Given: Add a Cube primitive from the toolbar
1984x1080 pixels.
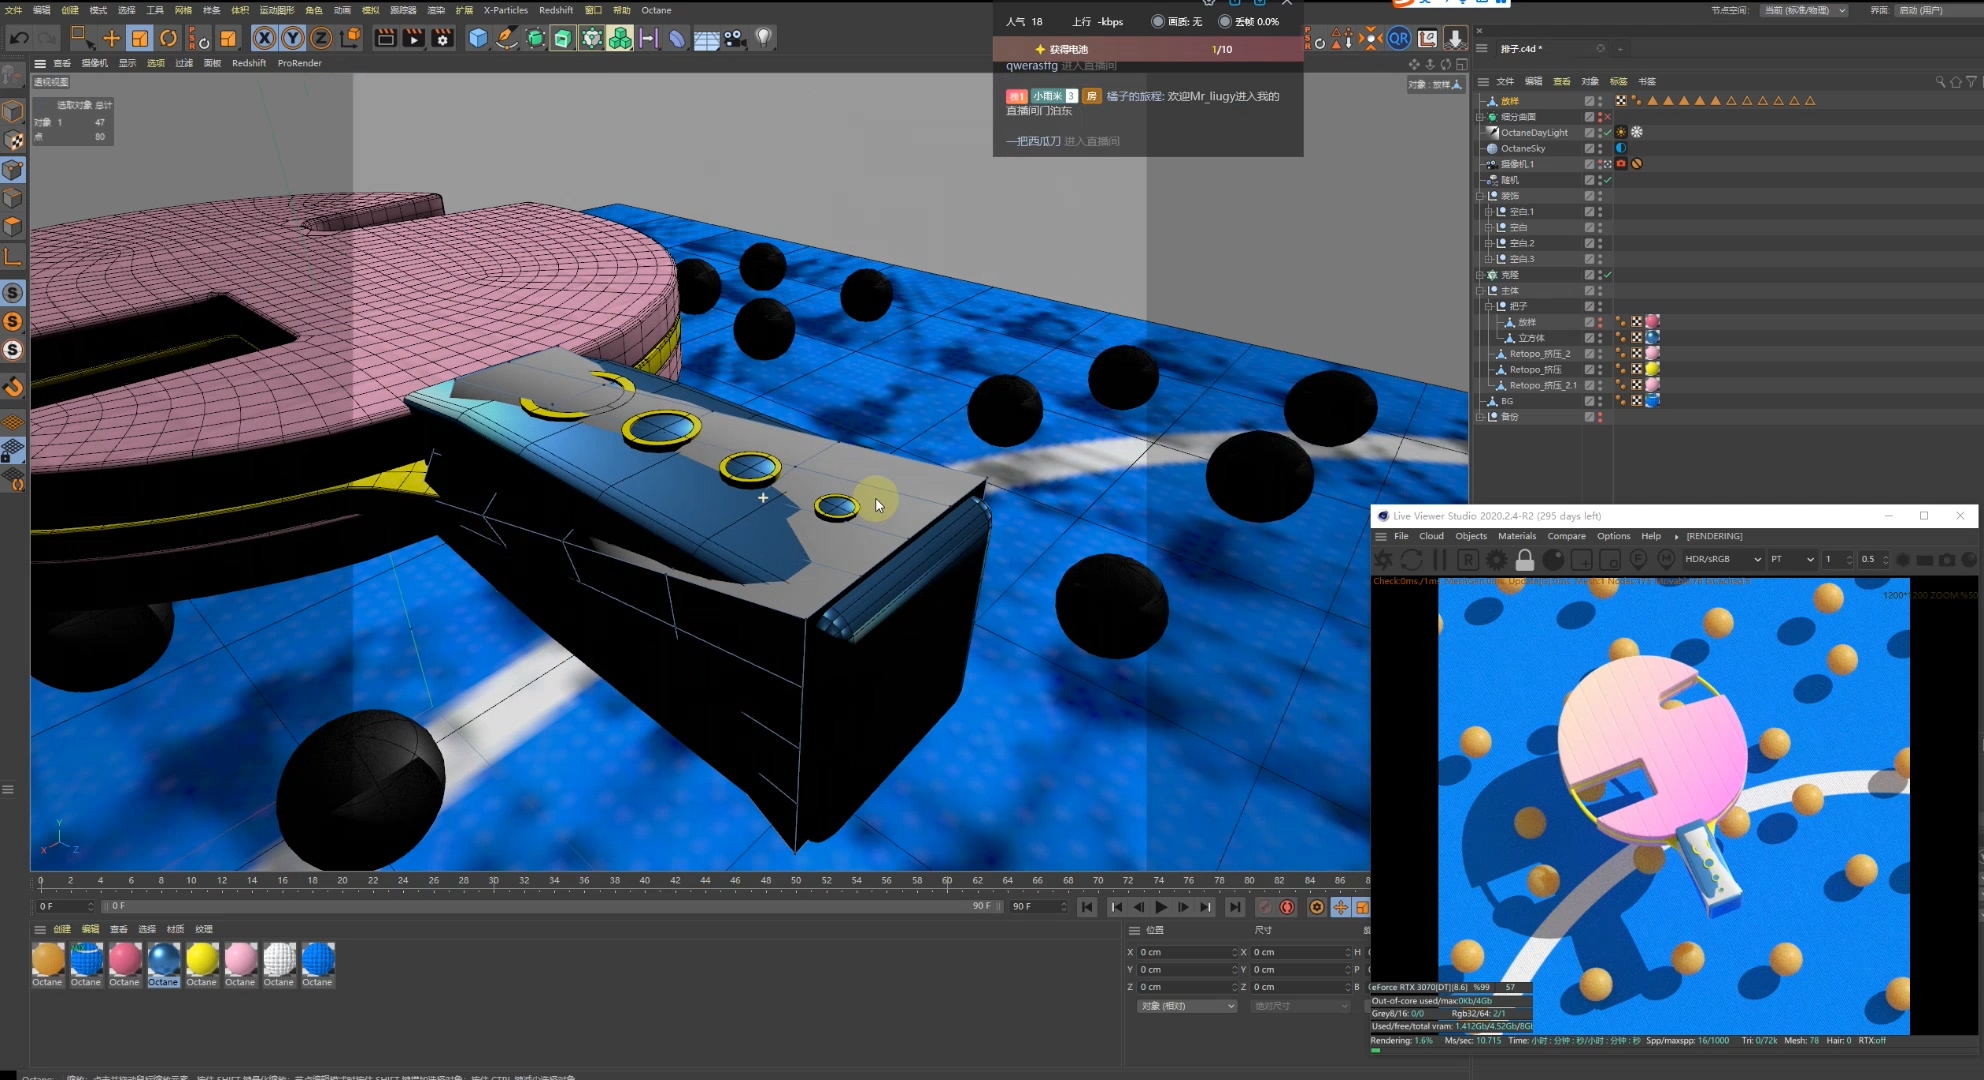Looking at the screenshot, I should pos(478,38).
